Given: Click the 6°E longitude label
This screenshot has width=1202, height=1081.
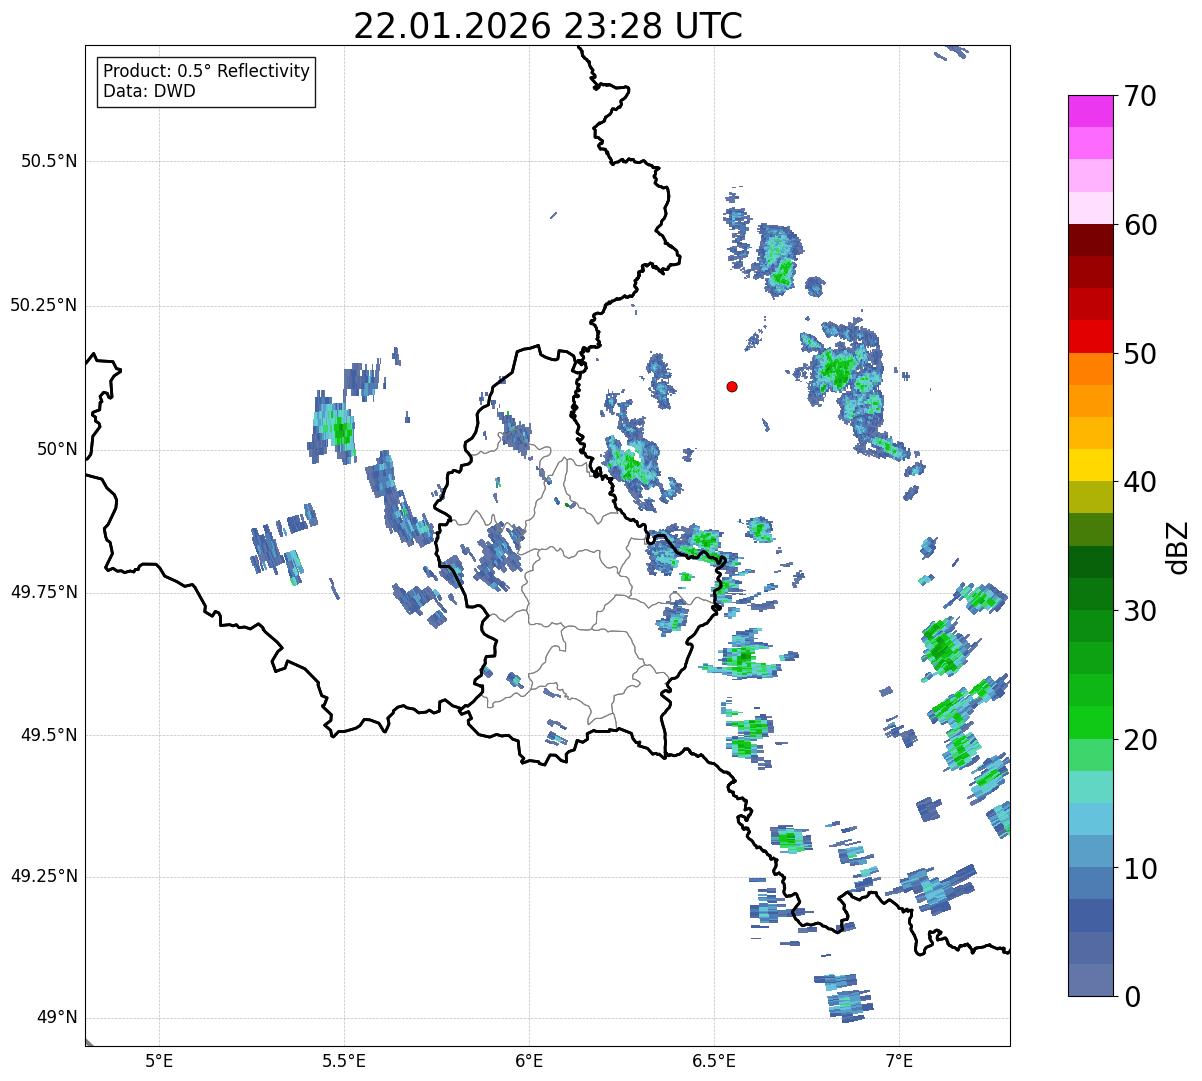Looking at the screenshot, I should (529, 1060).
